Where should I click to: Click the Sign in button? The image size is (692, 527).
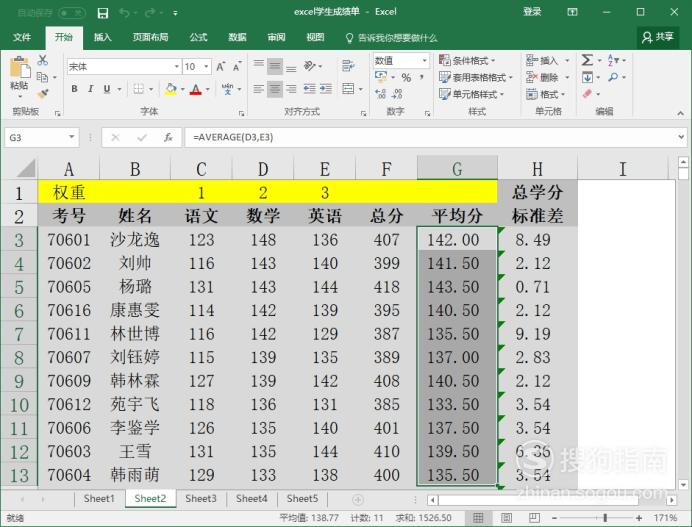pyautogui.click(x=532, y=12)
